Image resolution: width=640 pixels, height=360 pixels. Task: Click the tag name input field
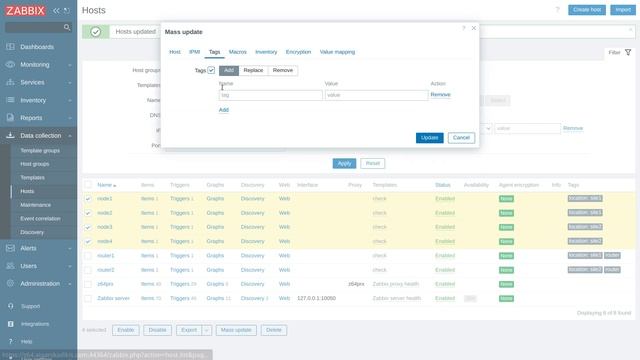tap(271, 95)
